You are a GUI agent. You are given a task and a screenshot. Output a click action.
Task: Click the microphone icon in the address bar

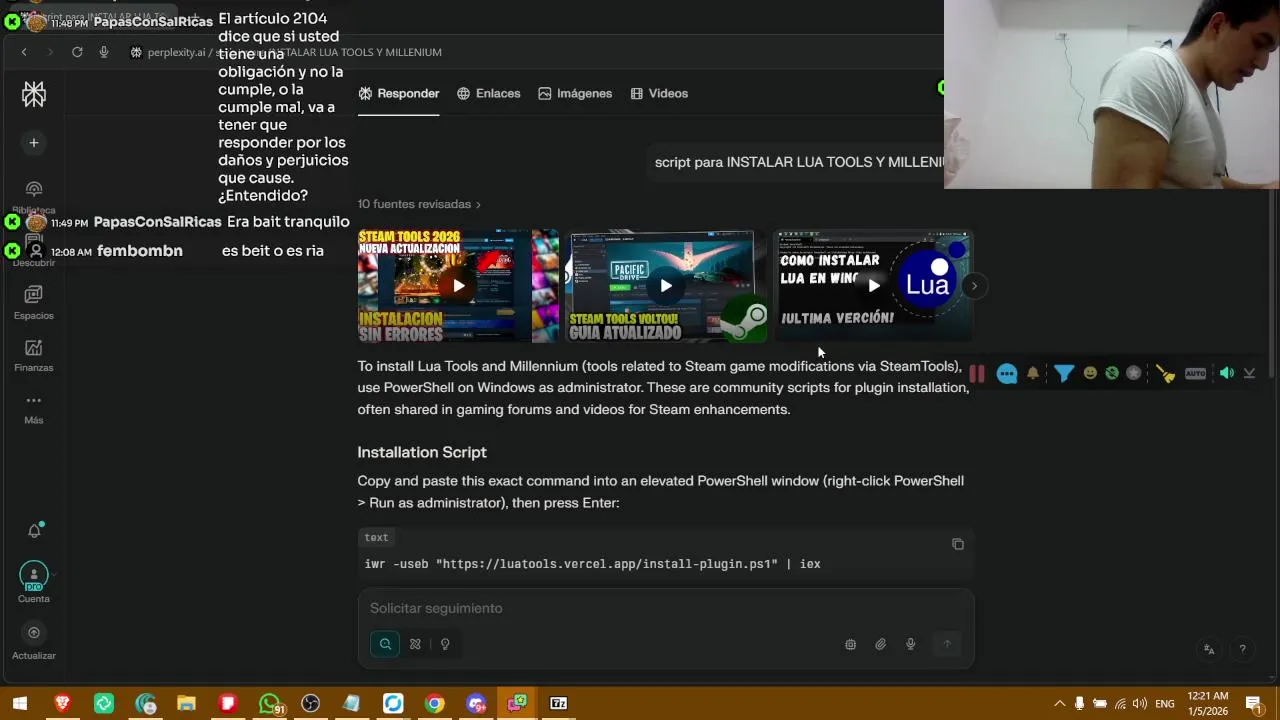(104, 52)
